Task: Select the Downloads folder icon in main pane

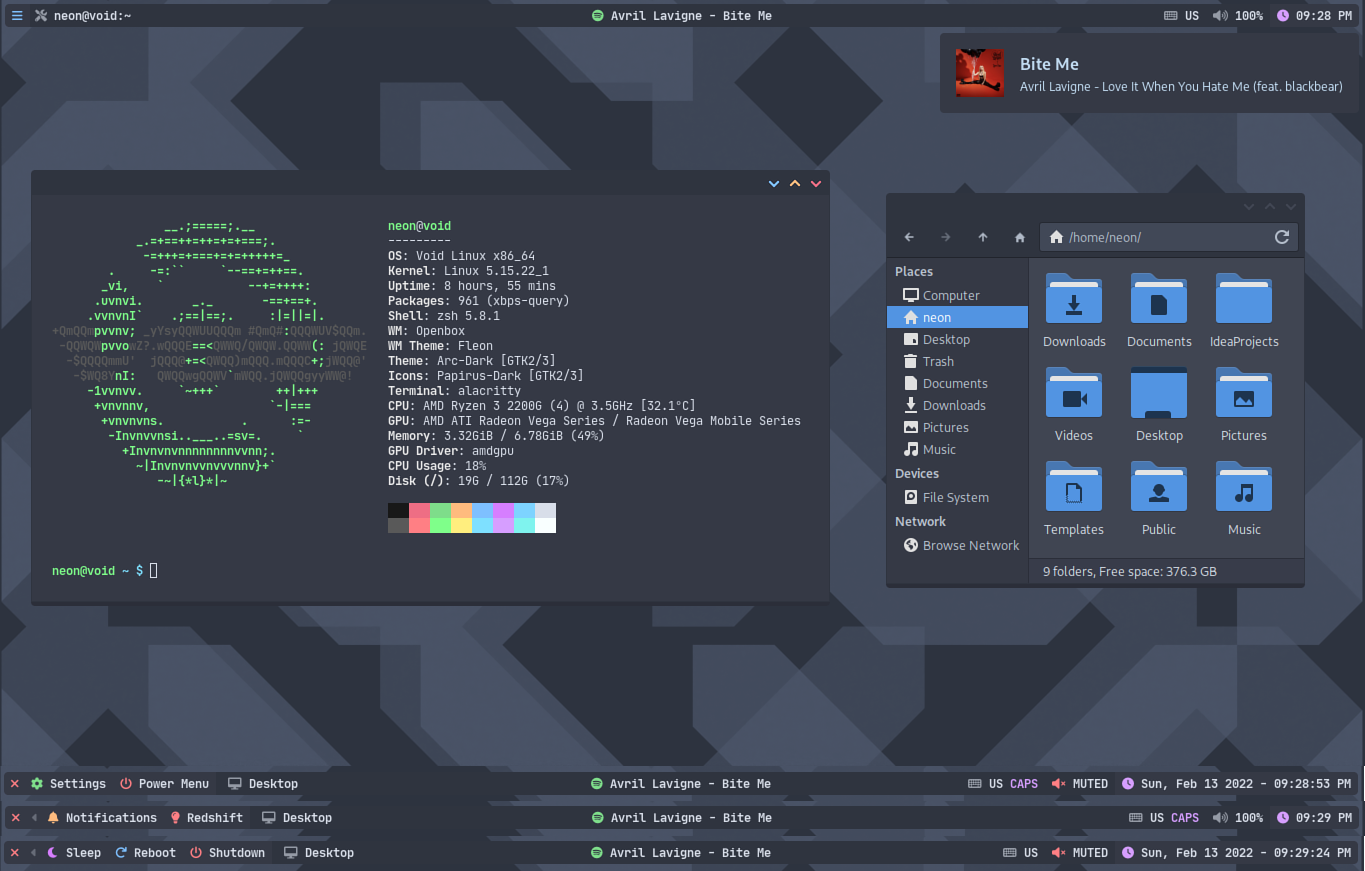Action: click(x=1074, y=298)
